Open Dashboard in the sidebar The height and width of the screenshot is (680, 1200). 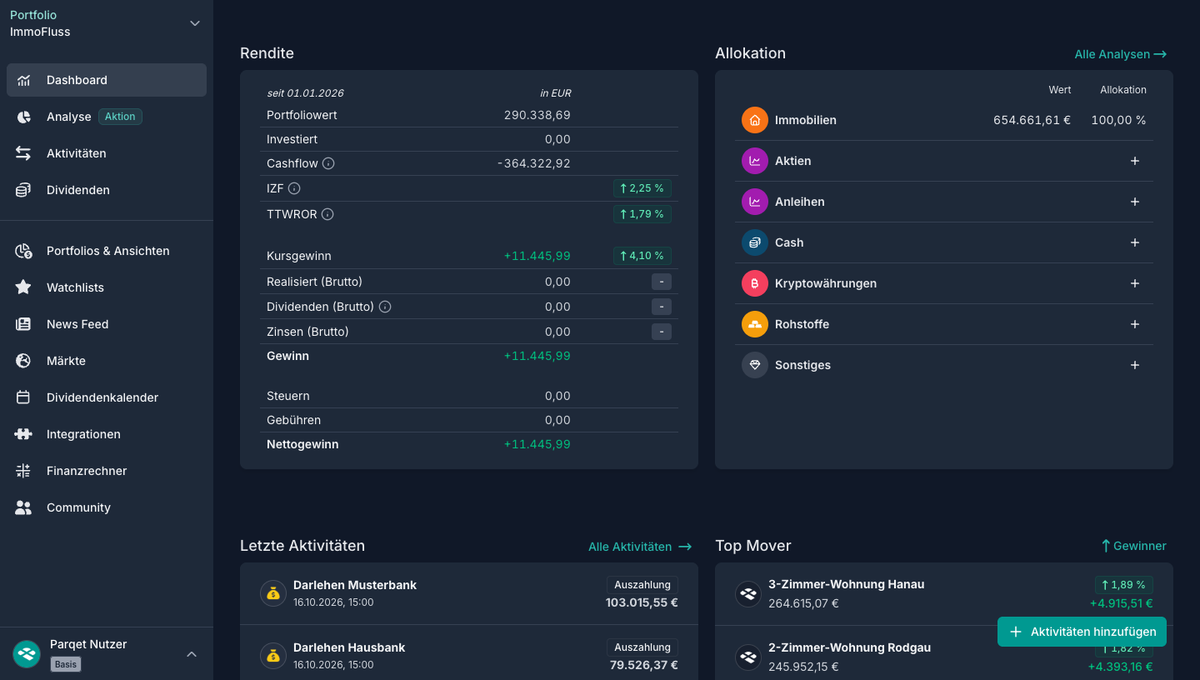tap(106, 80)
